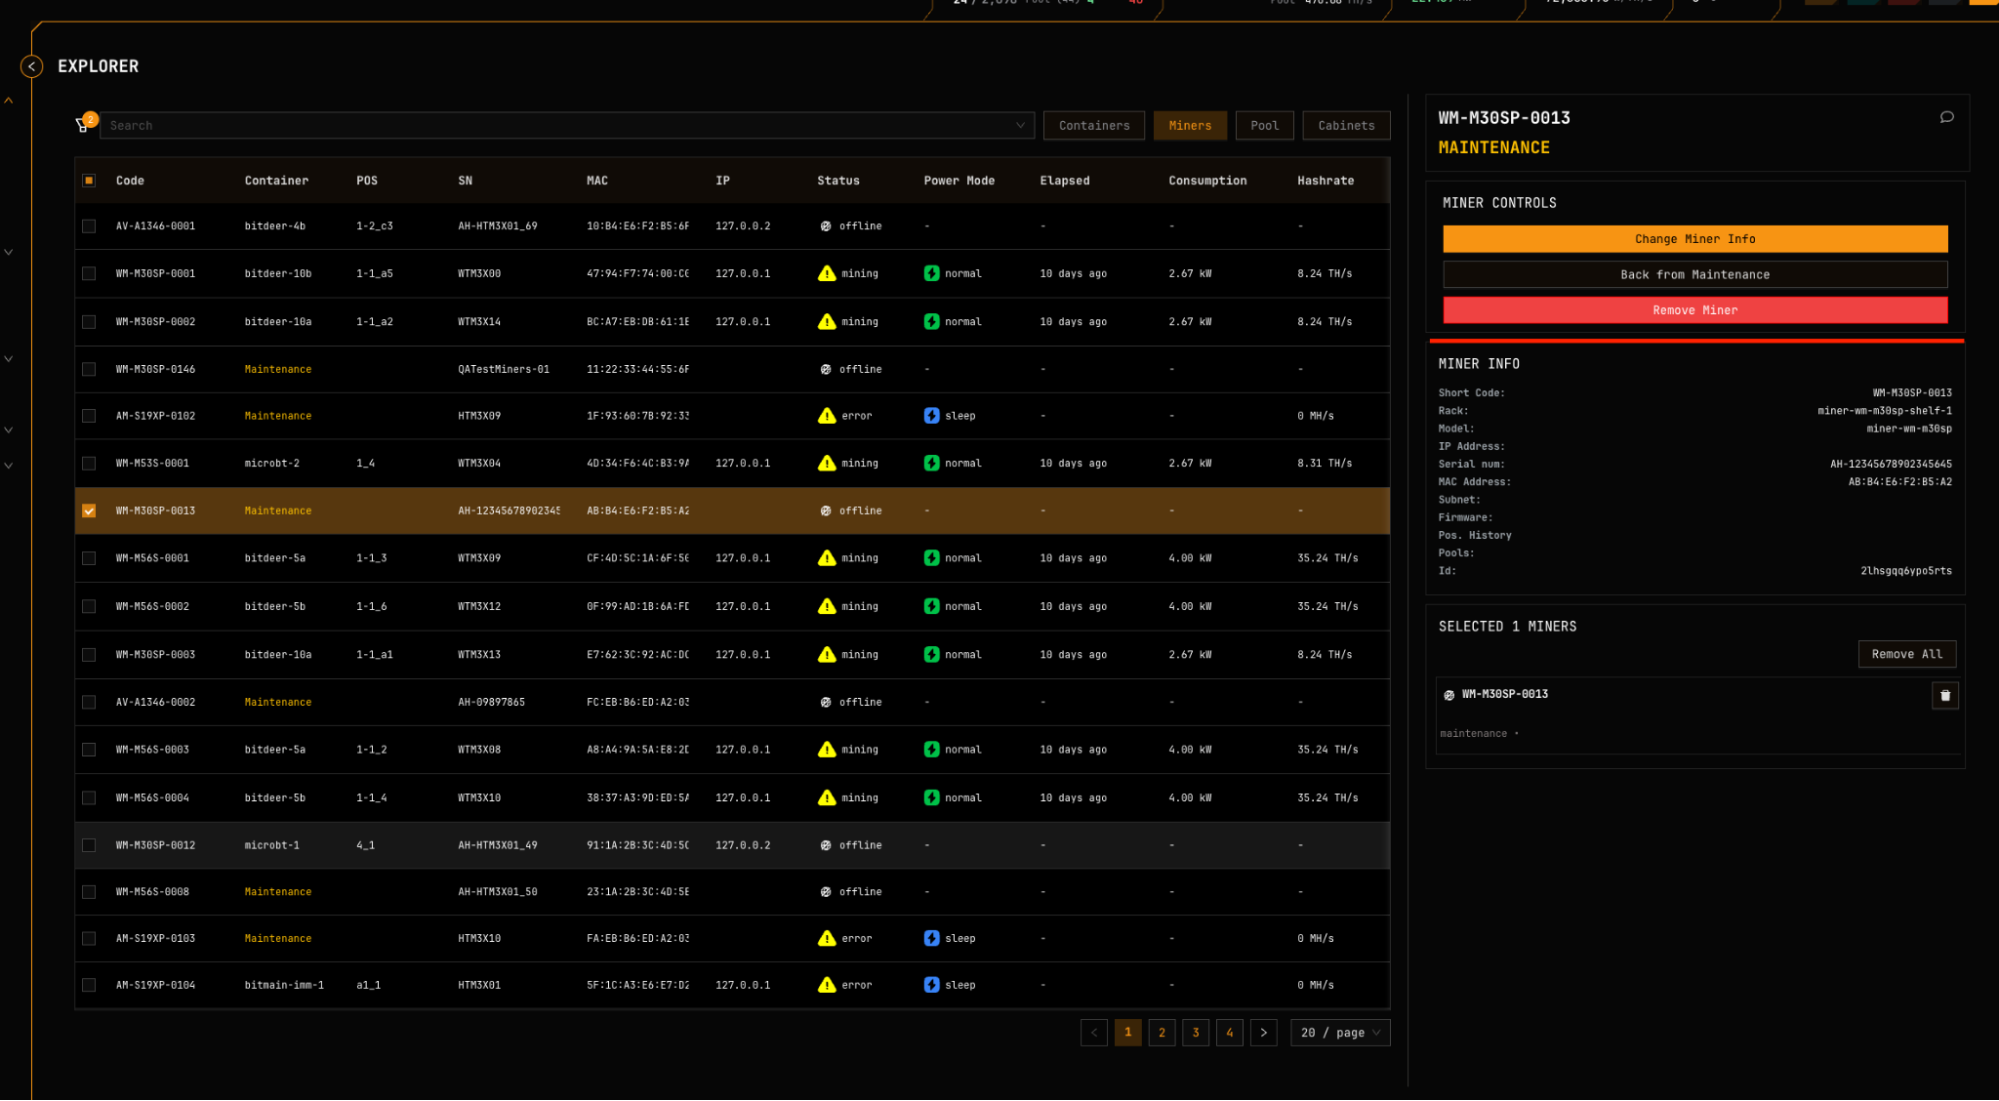Viewport: 1999px width, 1101px height.
Task: Uncheck the WM-M30SP-0013 row checkbox
Action: pyautogui.click(x=89, y=510)
